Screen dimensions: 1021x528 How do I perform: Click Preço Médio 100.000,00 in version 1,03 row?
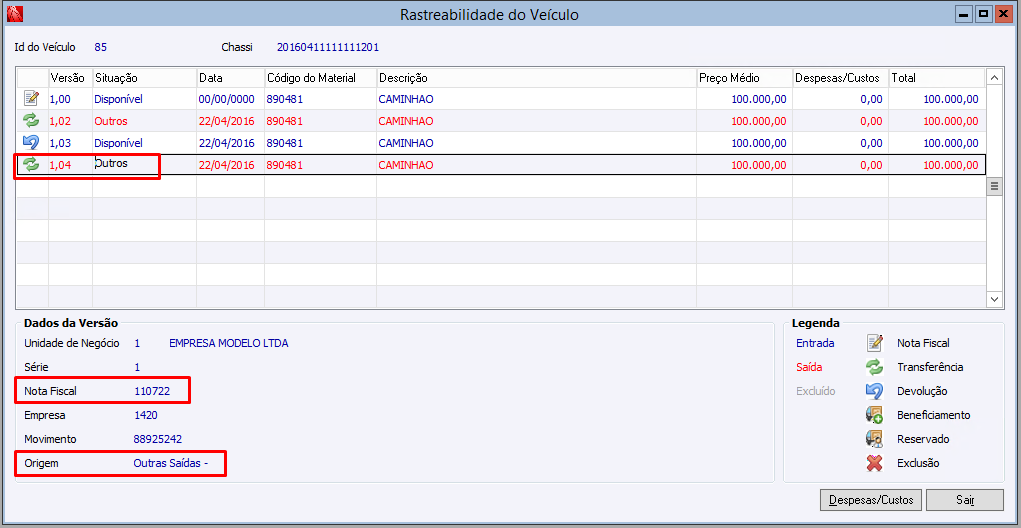pyautogui.click(x=759, y=143)
